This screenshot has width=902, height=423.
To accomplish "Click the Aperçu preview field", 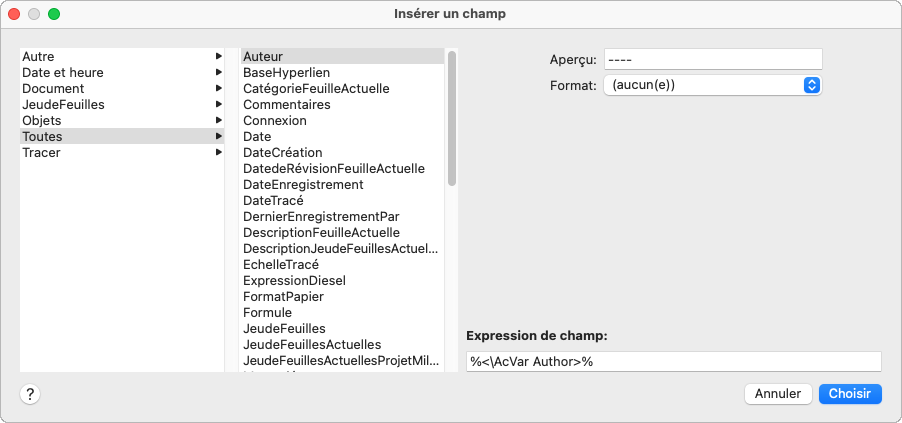I will tap(712, 60).
